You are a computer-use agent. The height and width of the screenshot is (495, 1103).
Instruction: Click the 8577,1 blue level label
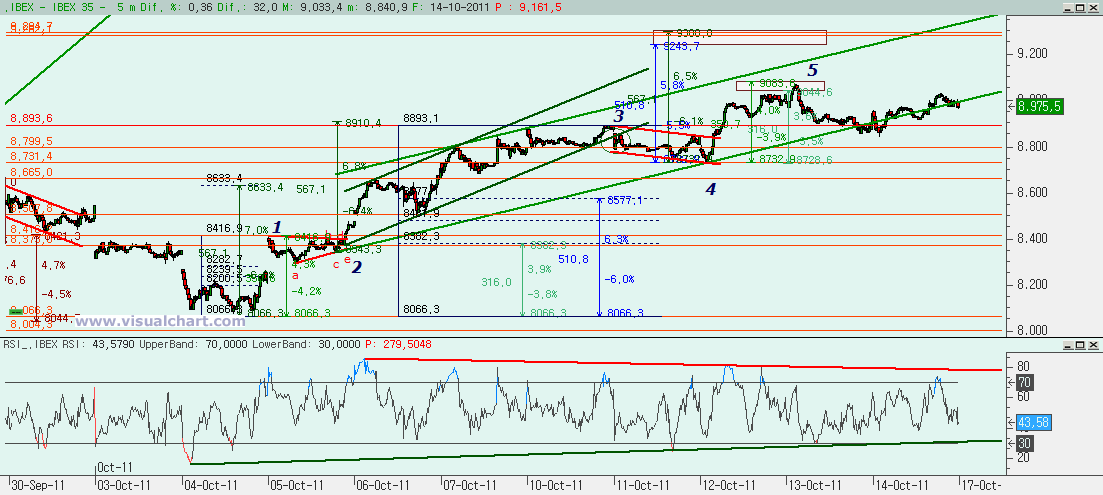623,200
